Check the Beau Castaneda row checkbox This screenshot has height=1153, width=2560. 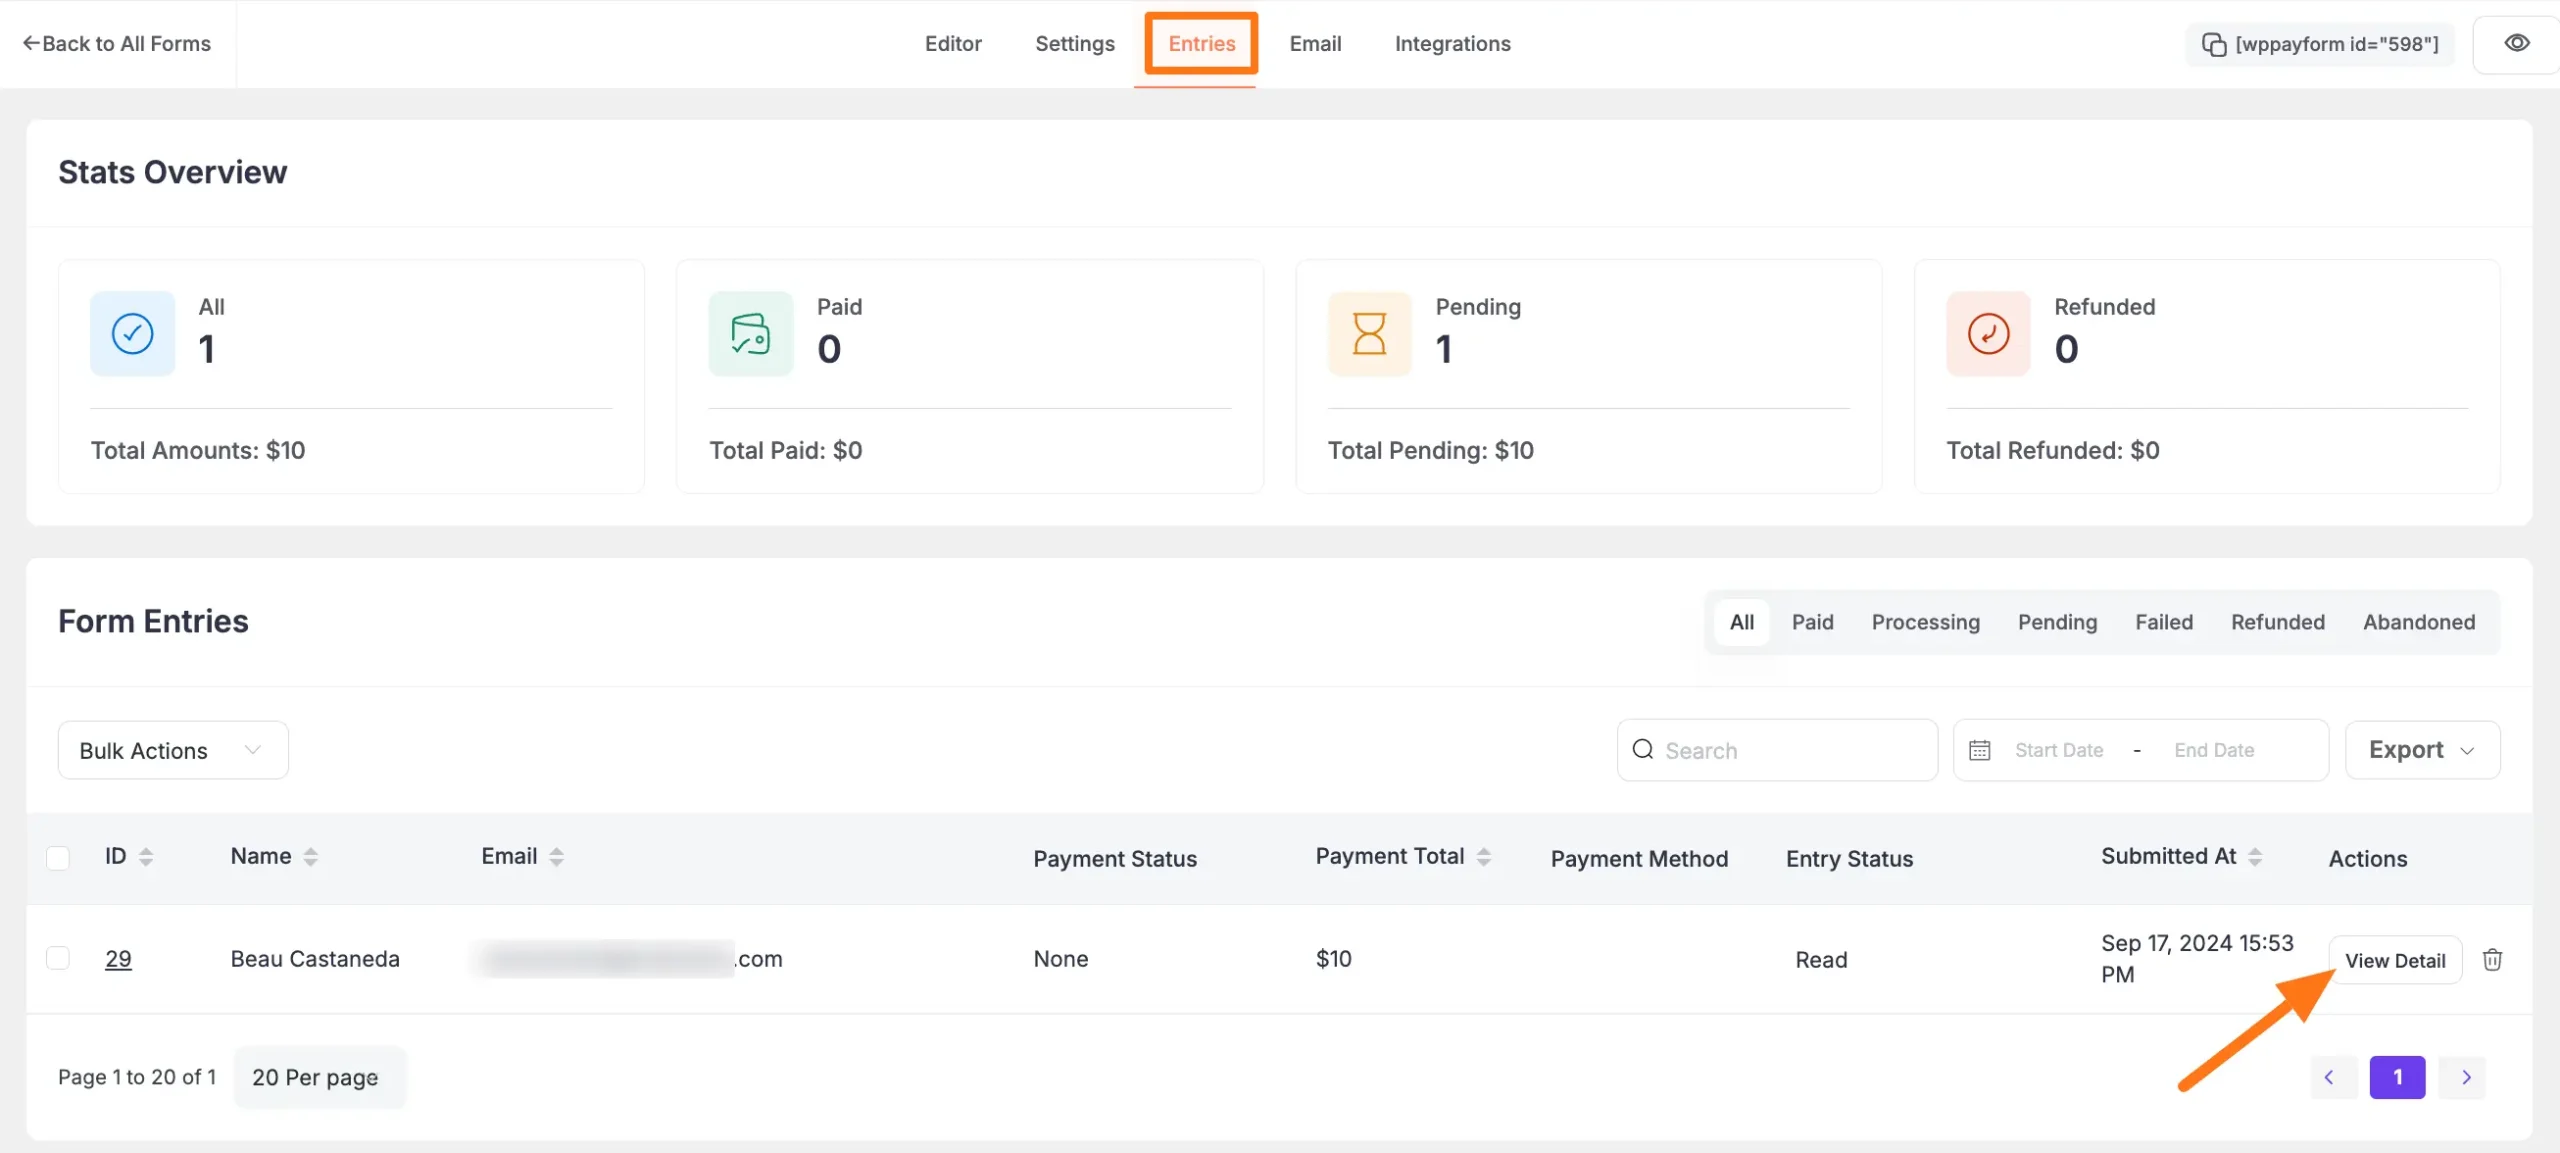58,958
